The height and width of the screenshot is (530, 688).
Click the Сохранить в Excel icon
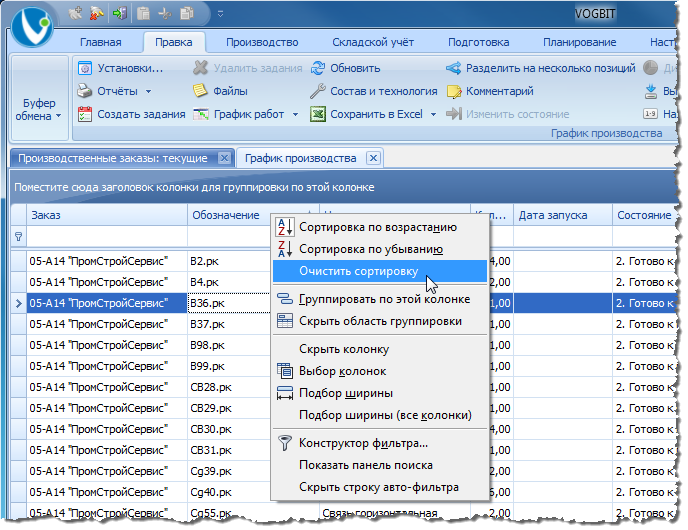click(318, 114)
